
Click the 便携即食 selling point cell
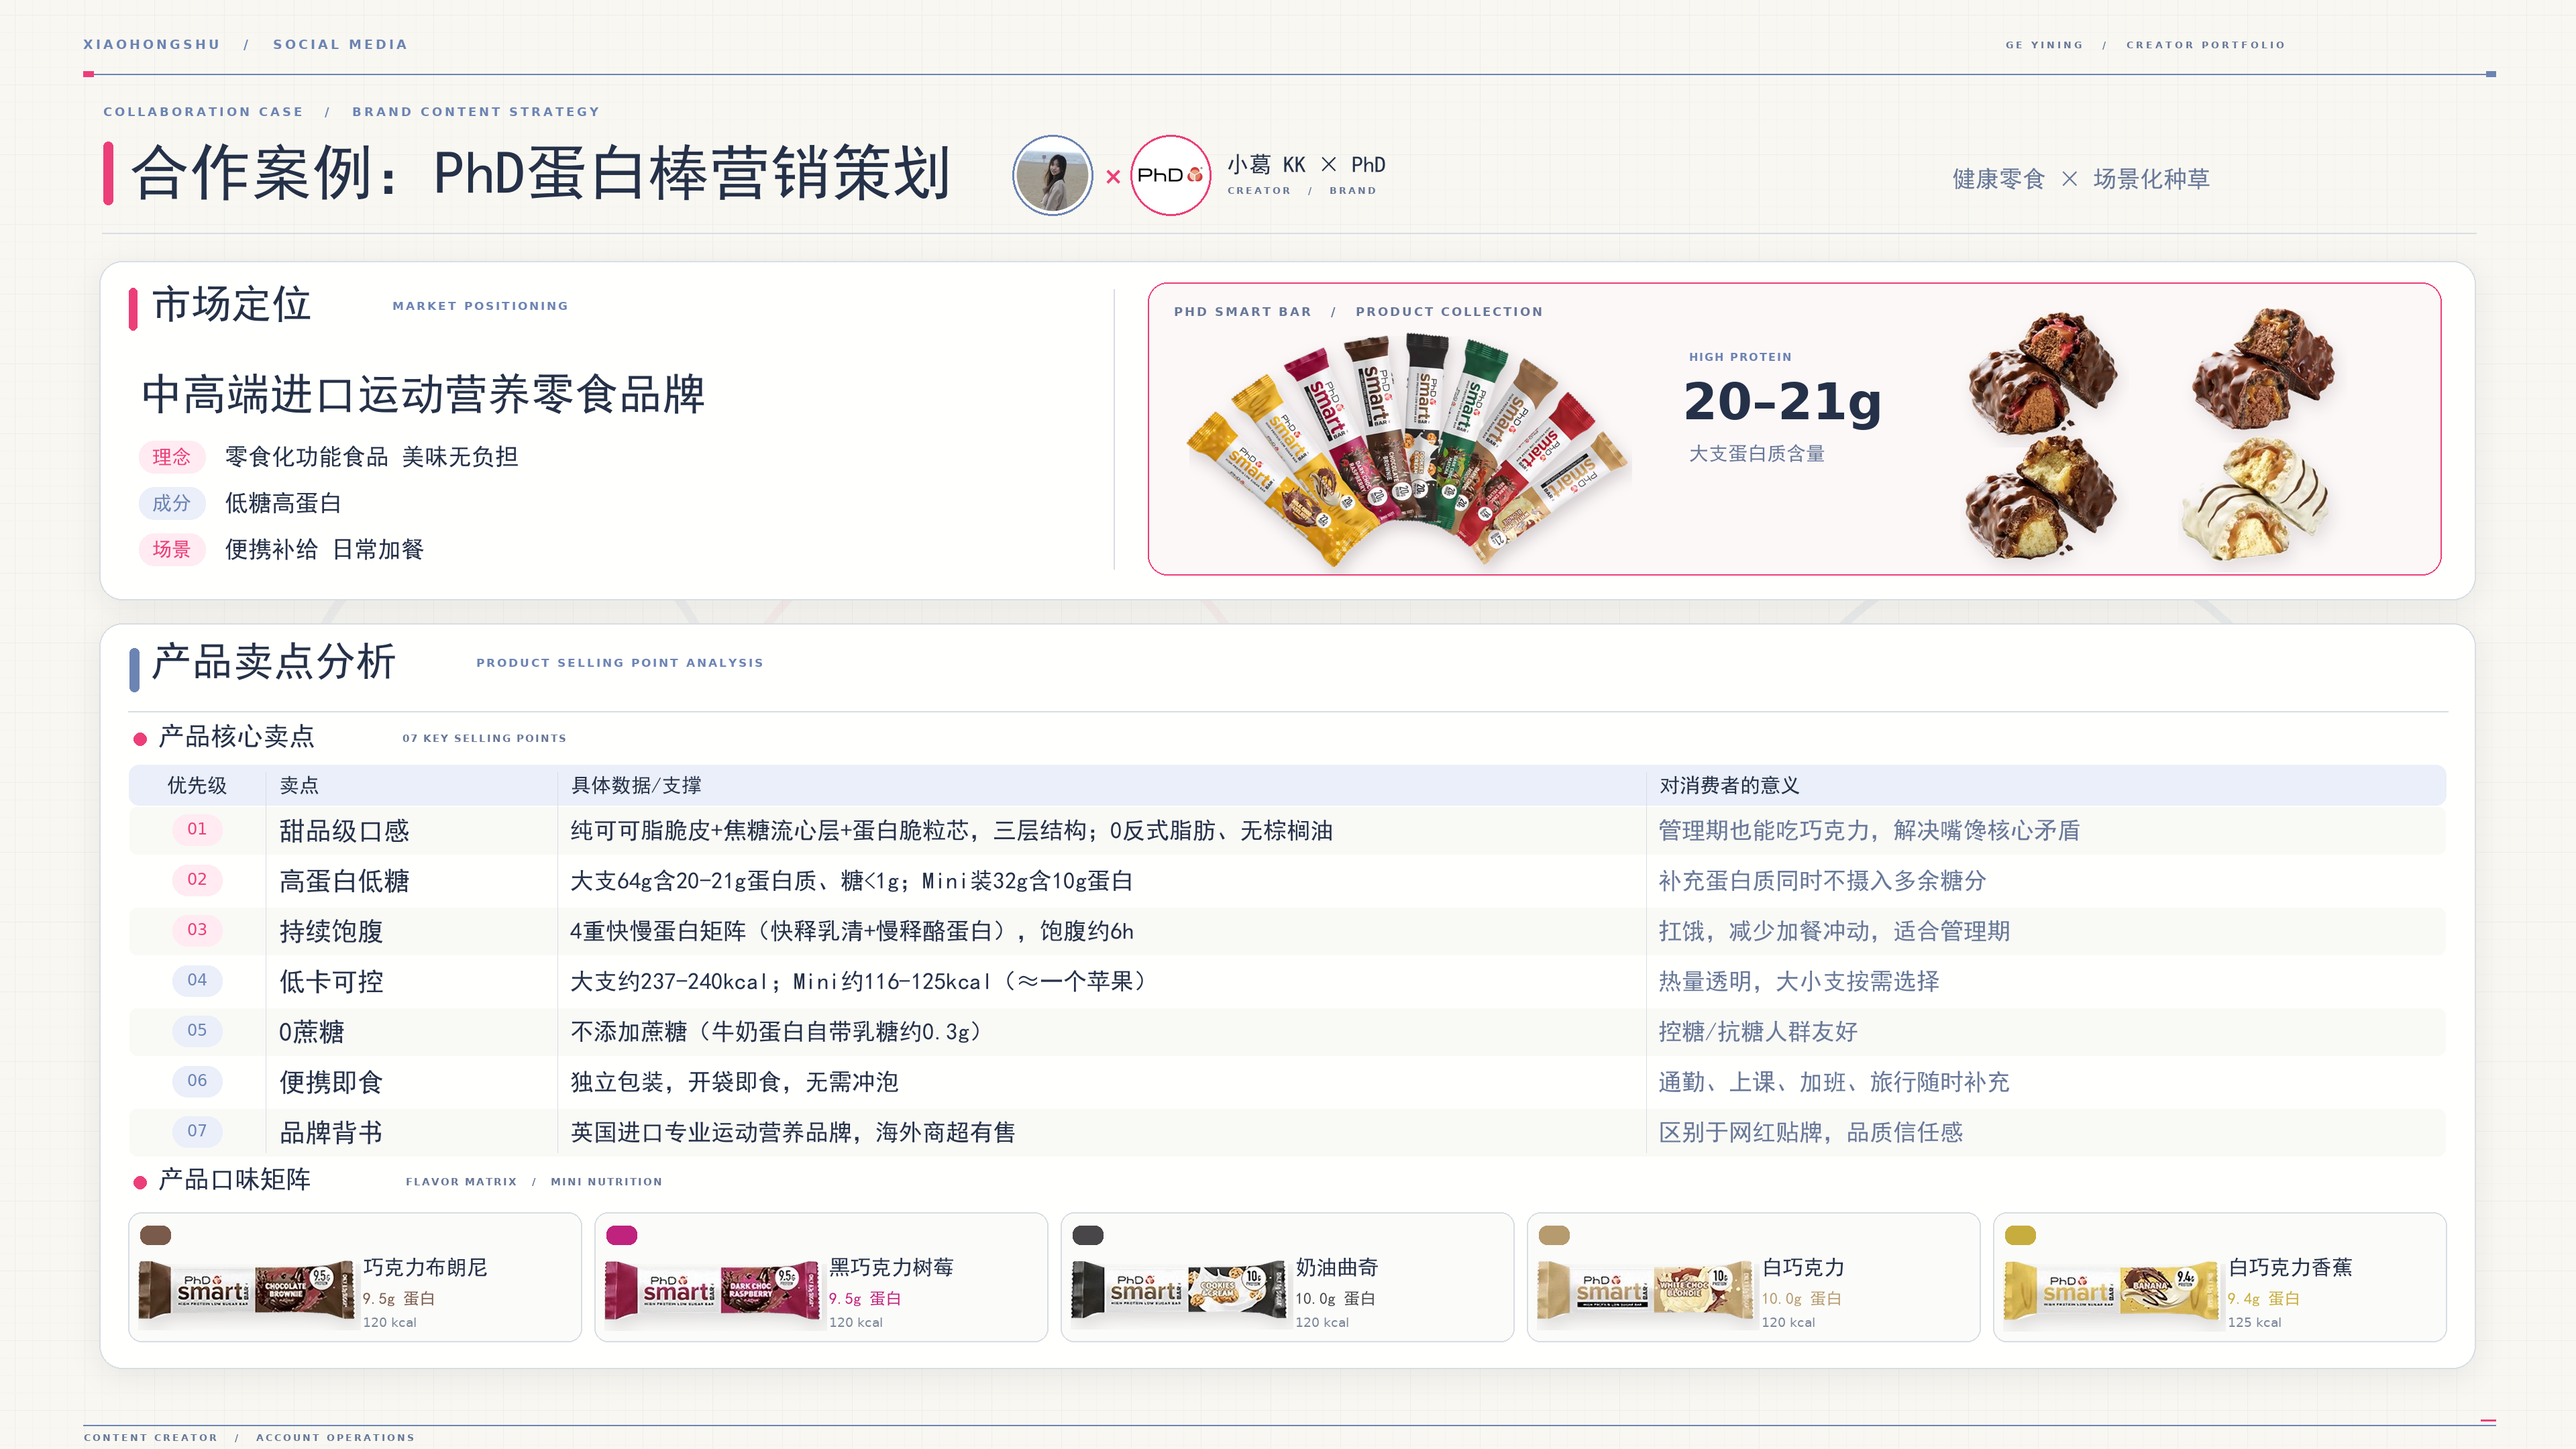pyautogui.click(x=331, y=1082)
